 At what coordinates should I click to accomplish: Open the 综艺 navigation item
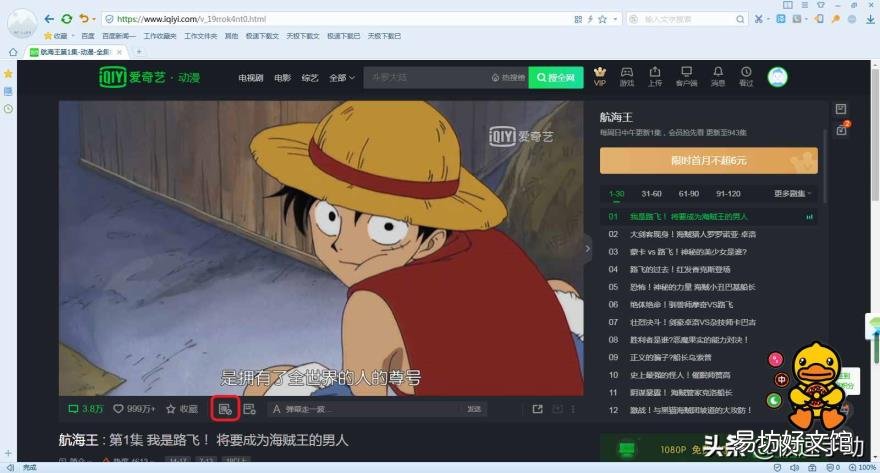click(310, 78)
